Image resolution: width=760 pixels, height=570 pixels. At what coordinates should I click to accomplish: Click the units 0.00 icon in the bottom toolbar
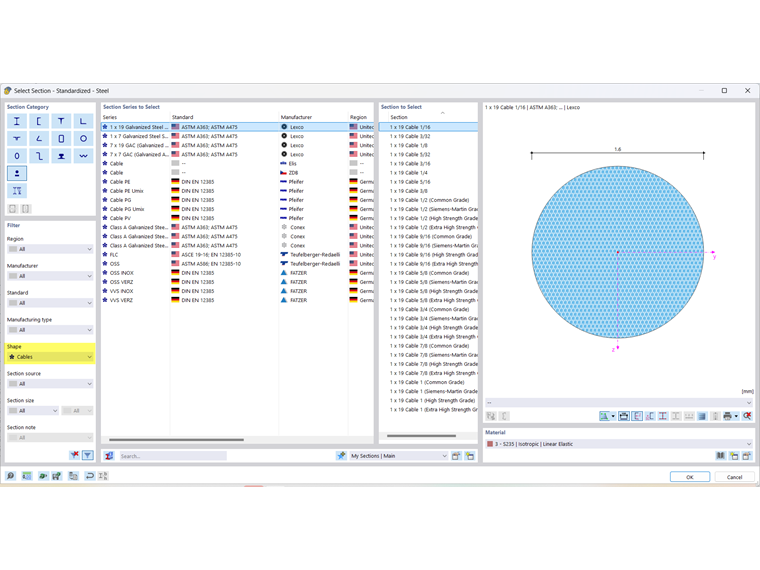click(x=27, y=476)
